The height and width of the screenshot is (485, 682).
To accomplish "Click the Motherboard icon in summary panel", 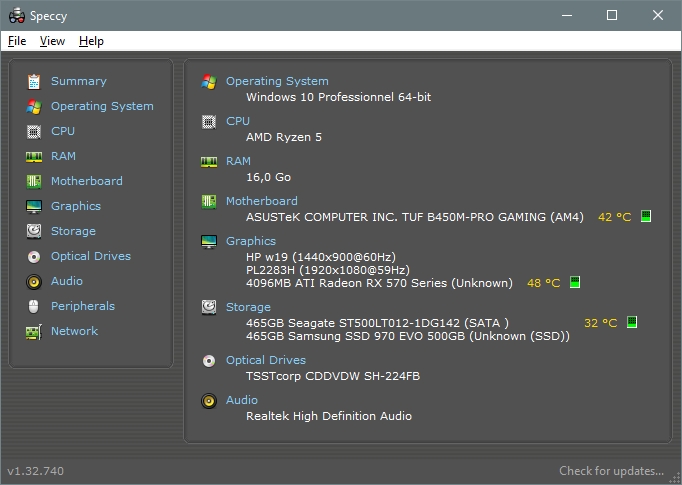I will [209, 201].
